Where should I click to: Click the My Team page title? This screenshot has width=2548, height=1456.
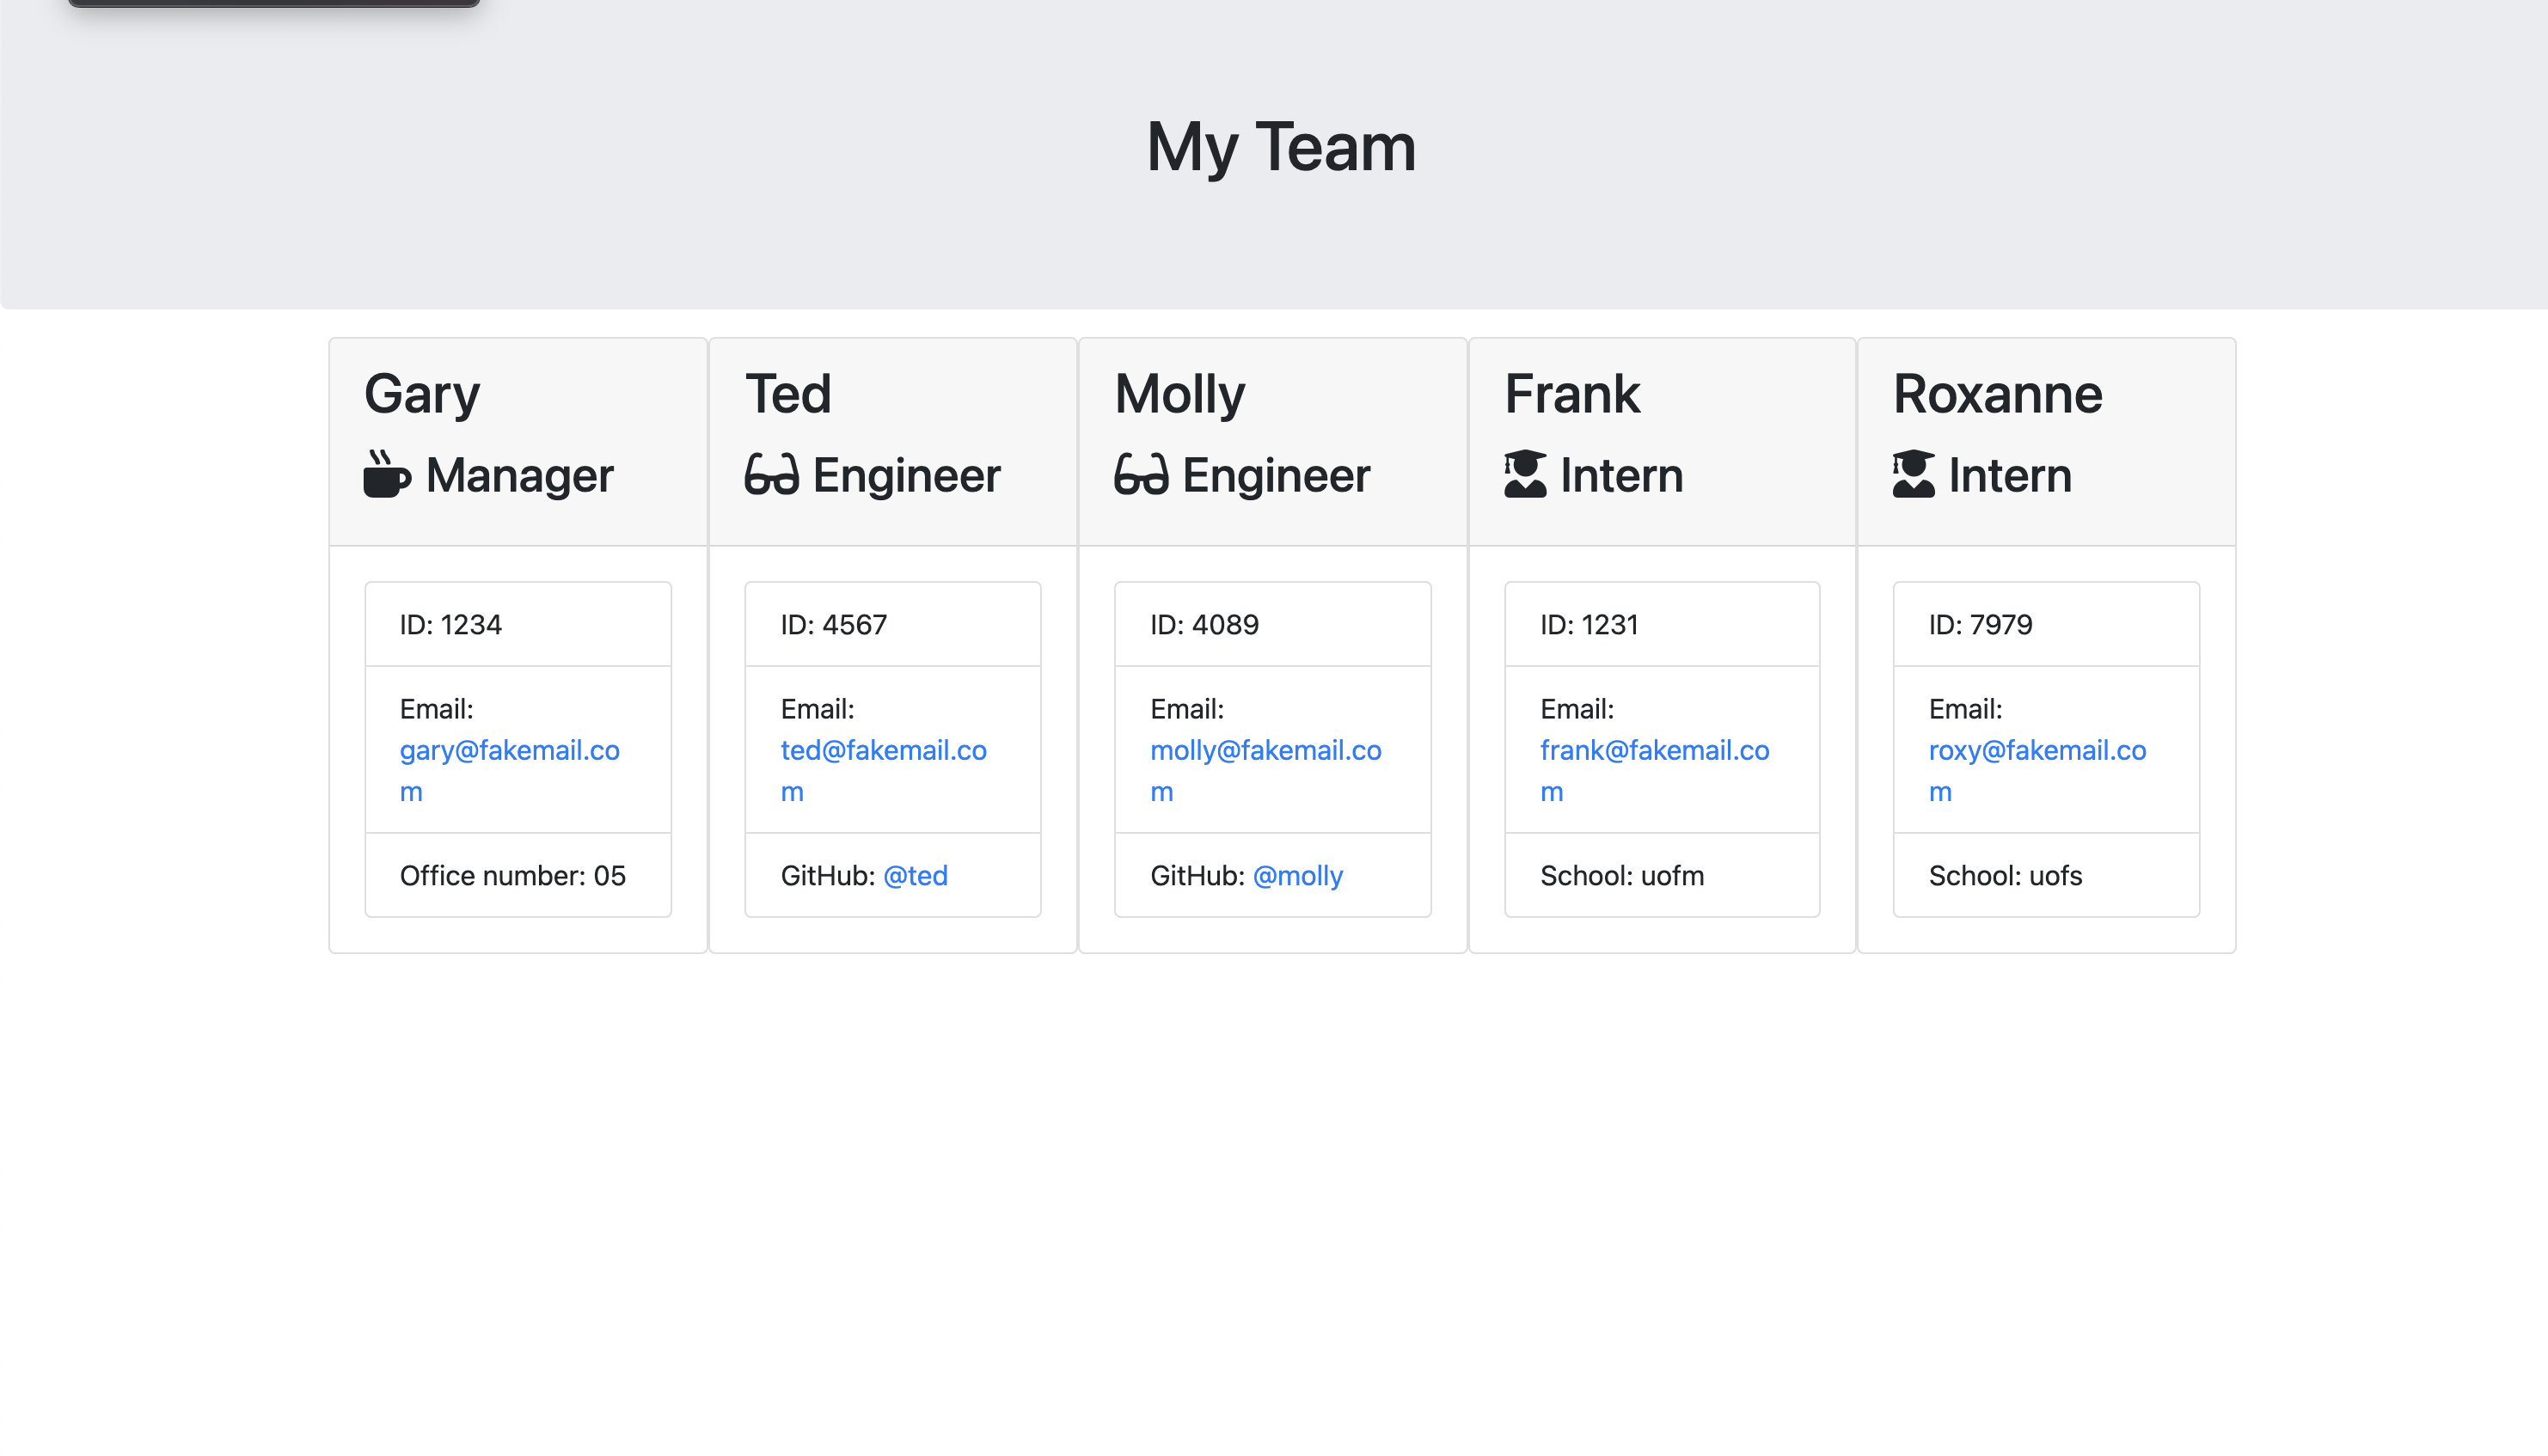1281,148
